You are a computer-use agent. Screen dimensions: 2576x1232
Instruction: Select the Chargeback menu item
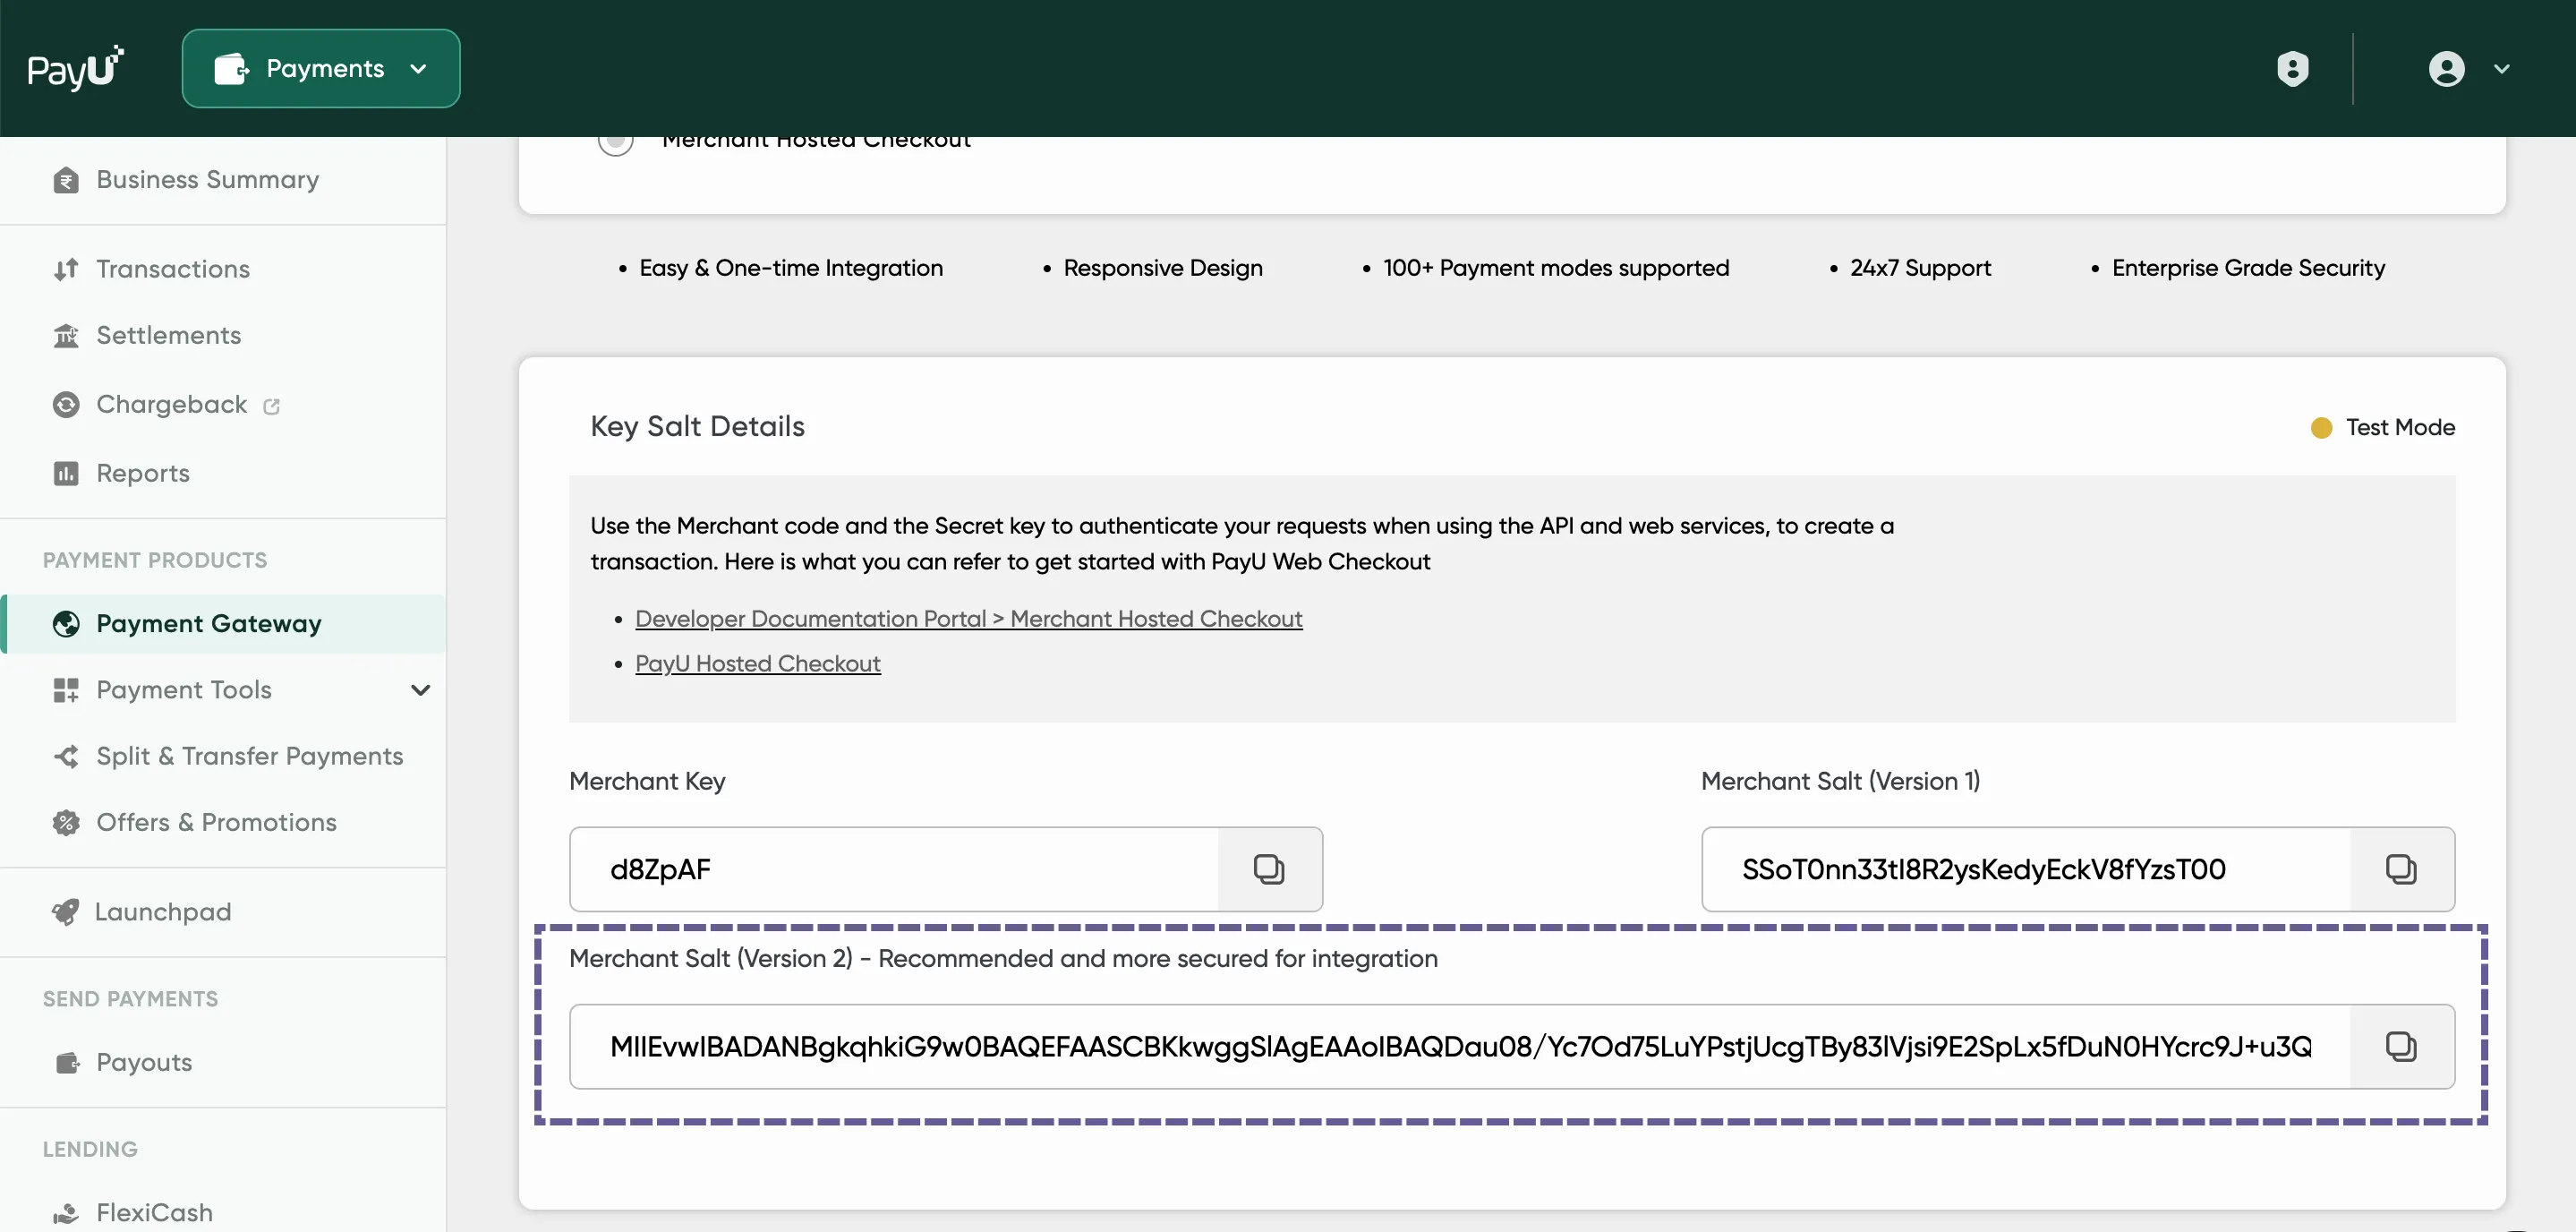point(171,402)
